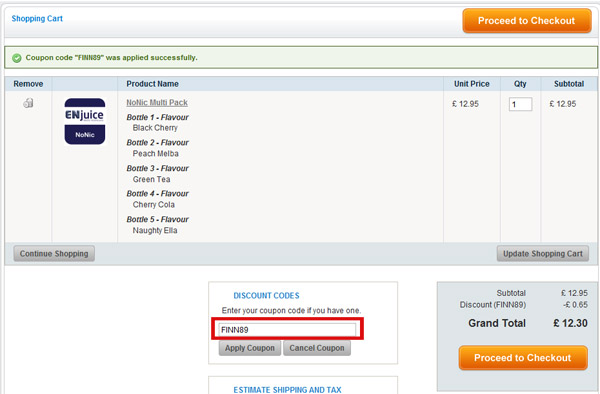Open the ENjuice NoNic product thumbnail
This screenshot has width=600, height=394.
tap(85, 121)
